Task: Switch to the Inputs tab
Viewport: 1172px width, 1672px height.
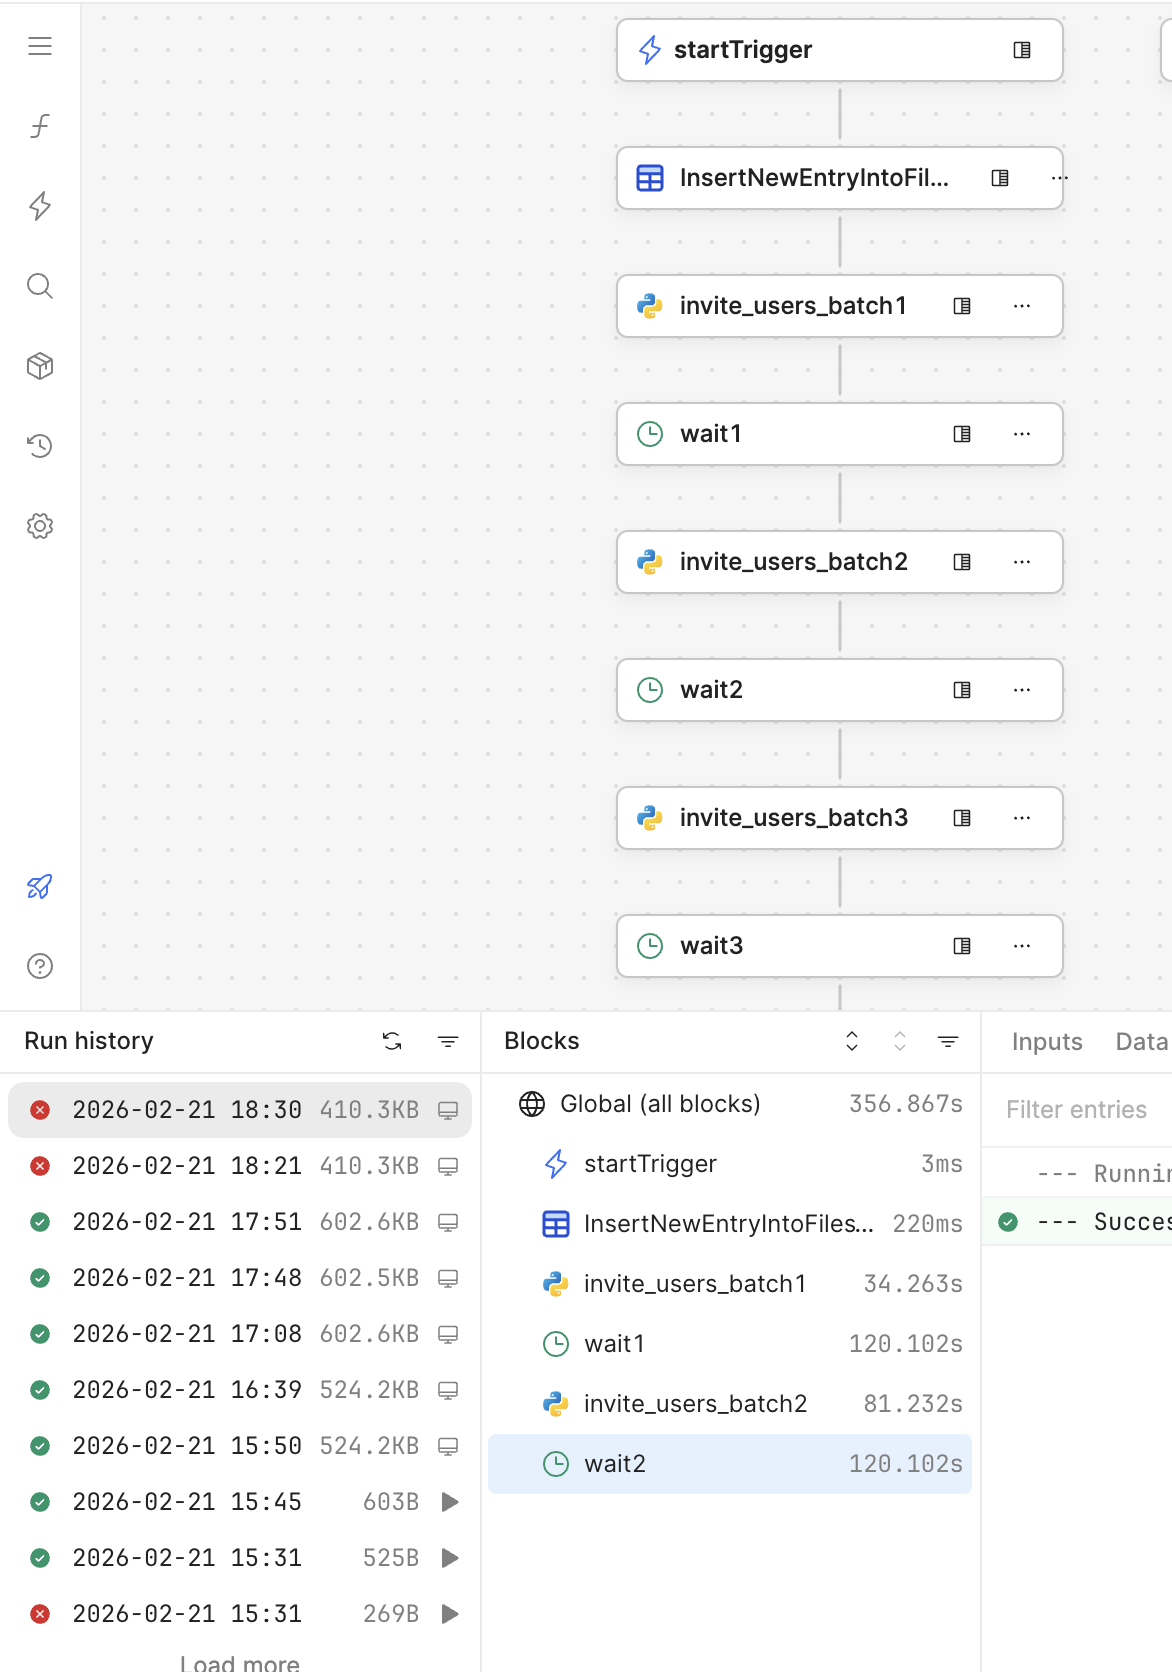Action: click(1047, 1042)
